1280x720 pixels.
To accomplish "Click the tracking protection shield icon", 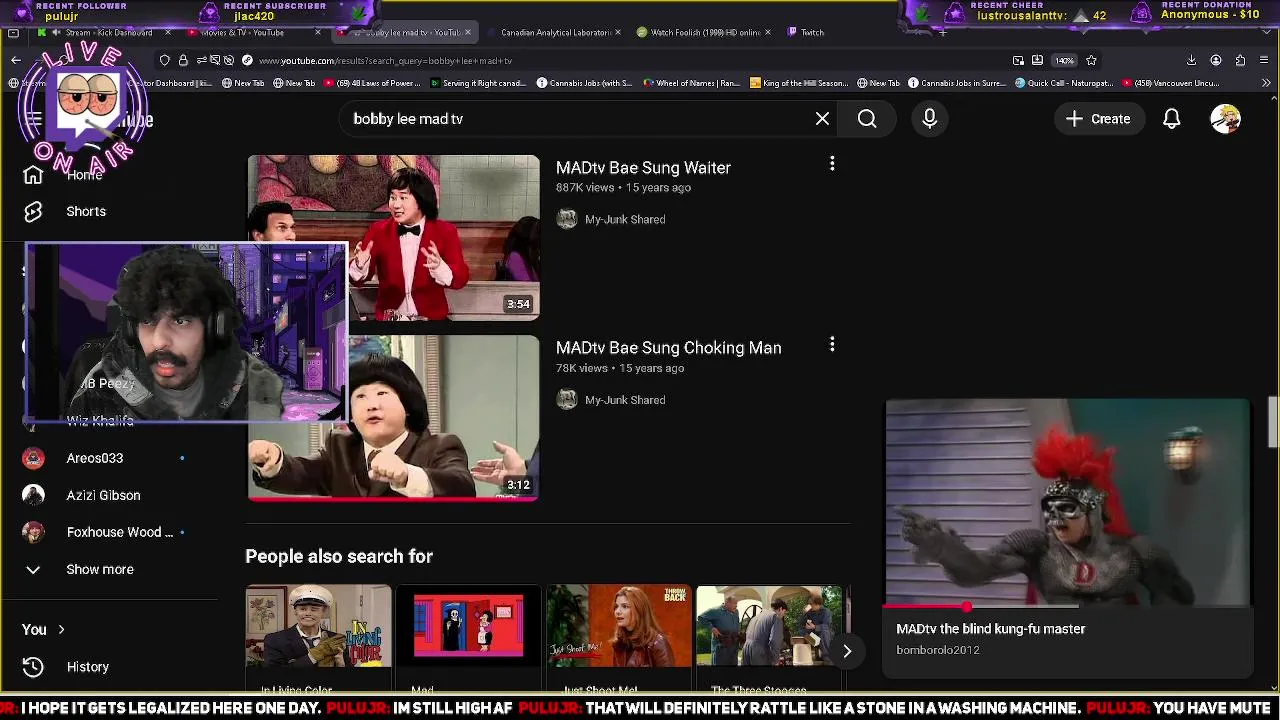I will [x=165, y=60].
